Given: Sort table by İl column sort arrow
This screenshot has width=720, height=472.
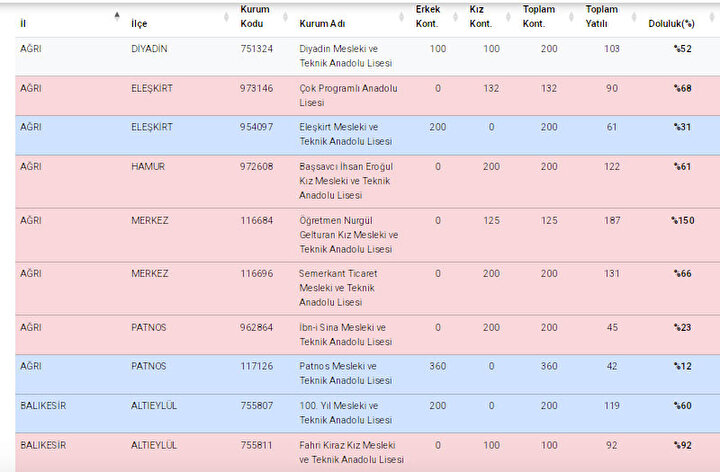Looking at the screenshot, I should point(117,17).
